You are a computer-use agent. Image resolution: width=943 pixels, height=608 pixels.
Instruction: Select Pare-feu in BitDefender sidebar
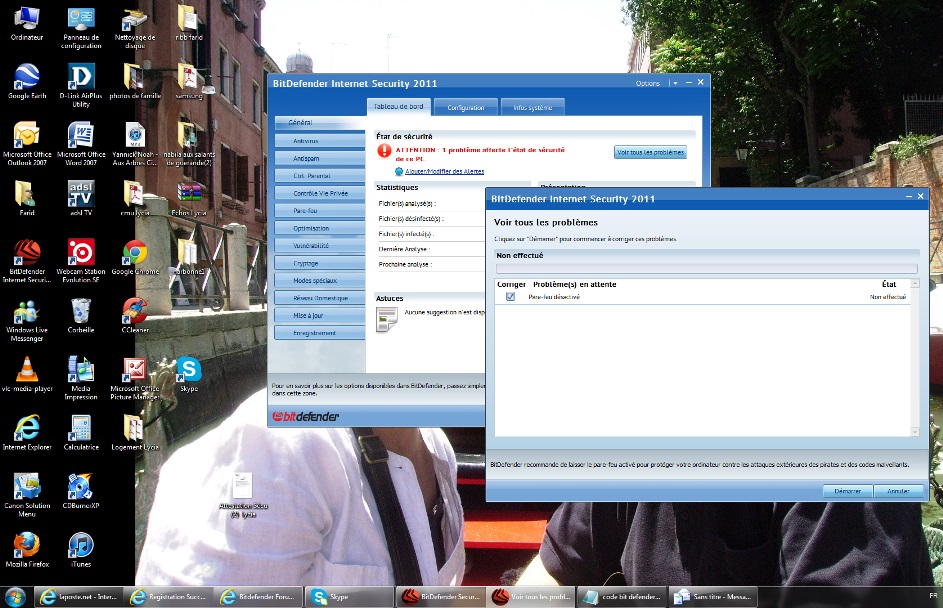319,210
